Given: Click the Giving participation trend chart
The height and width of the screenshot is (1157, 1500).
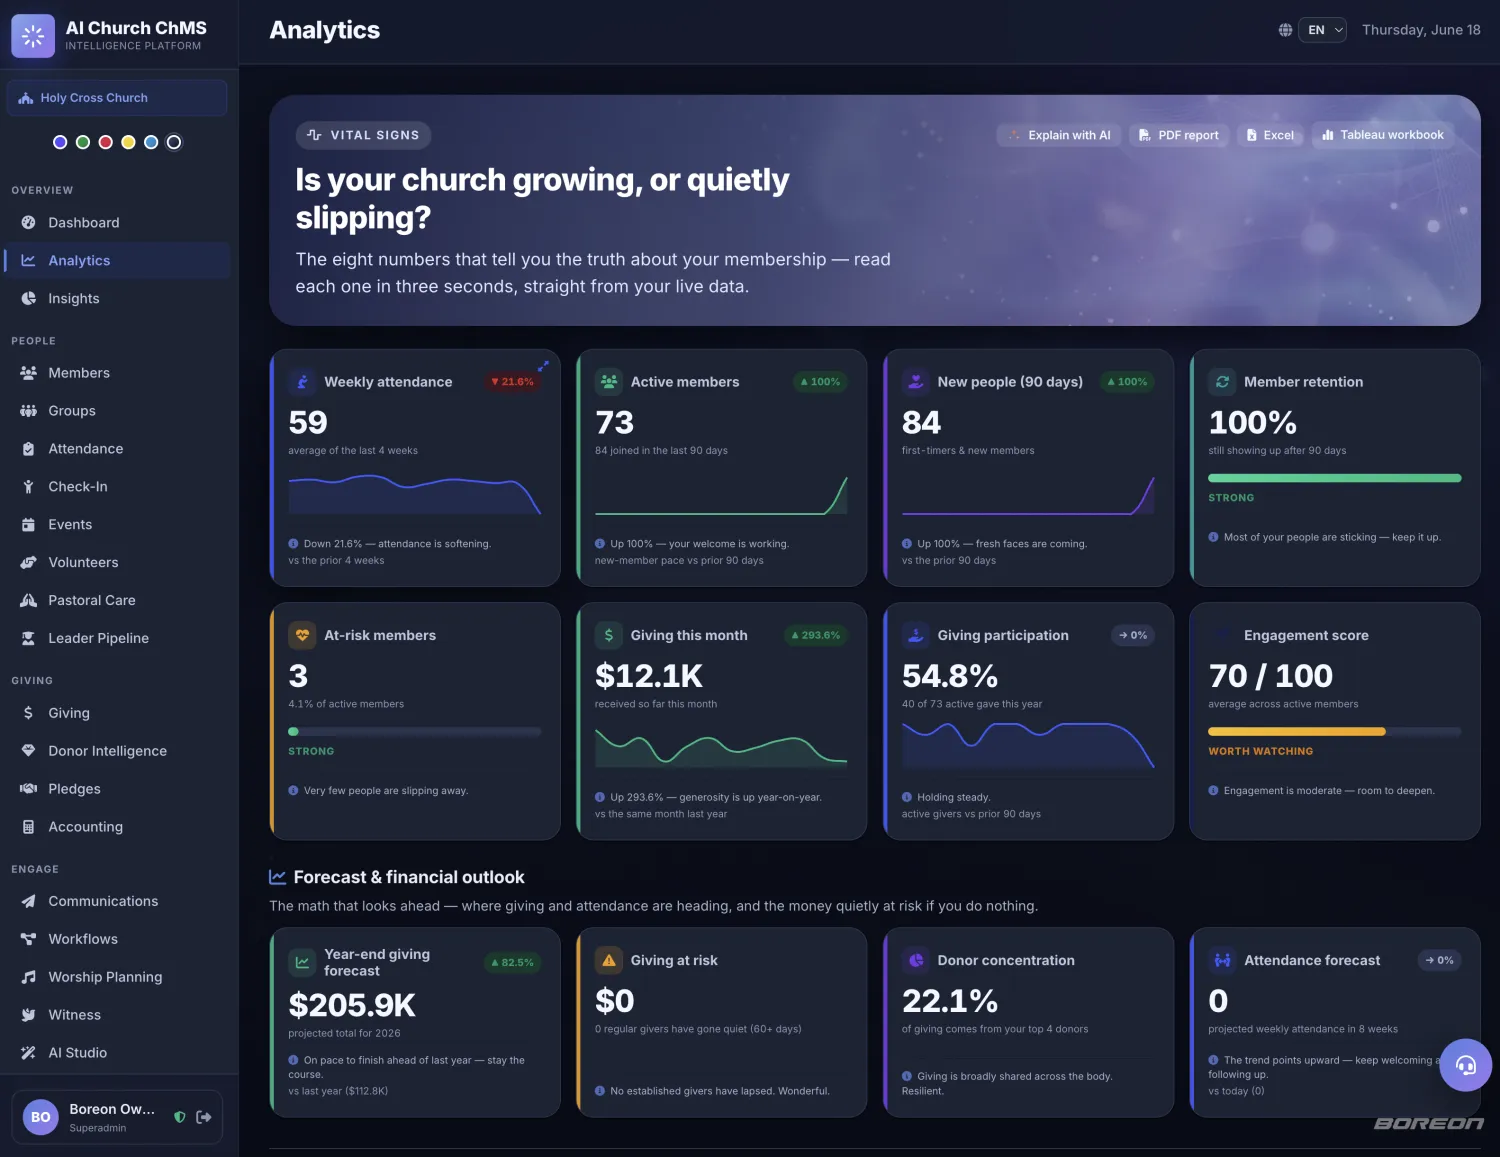Looking at the screenshot, I should tap(1028, 746).
